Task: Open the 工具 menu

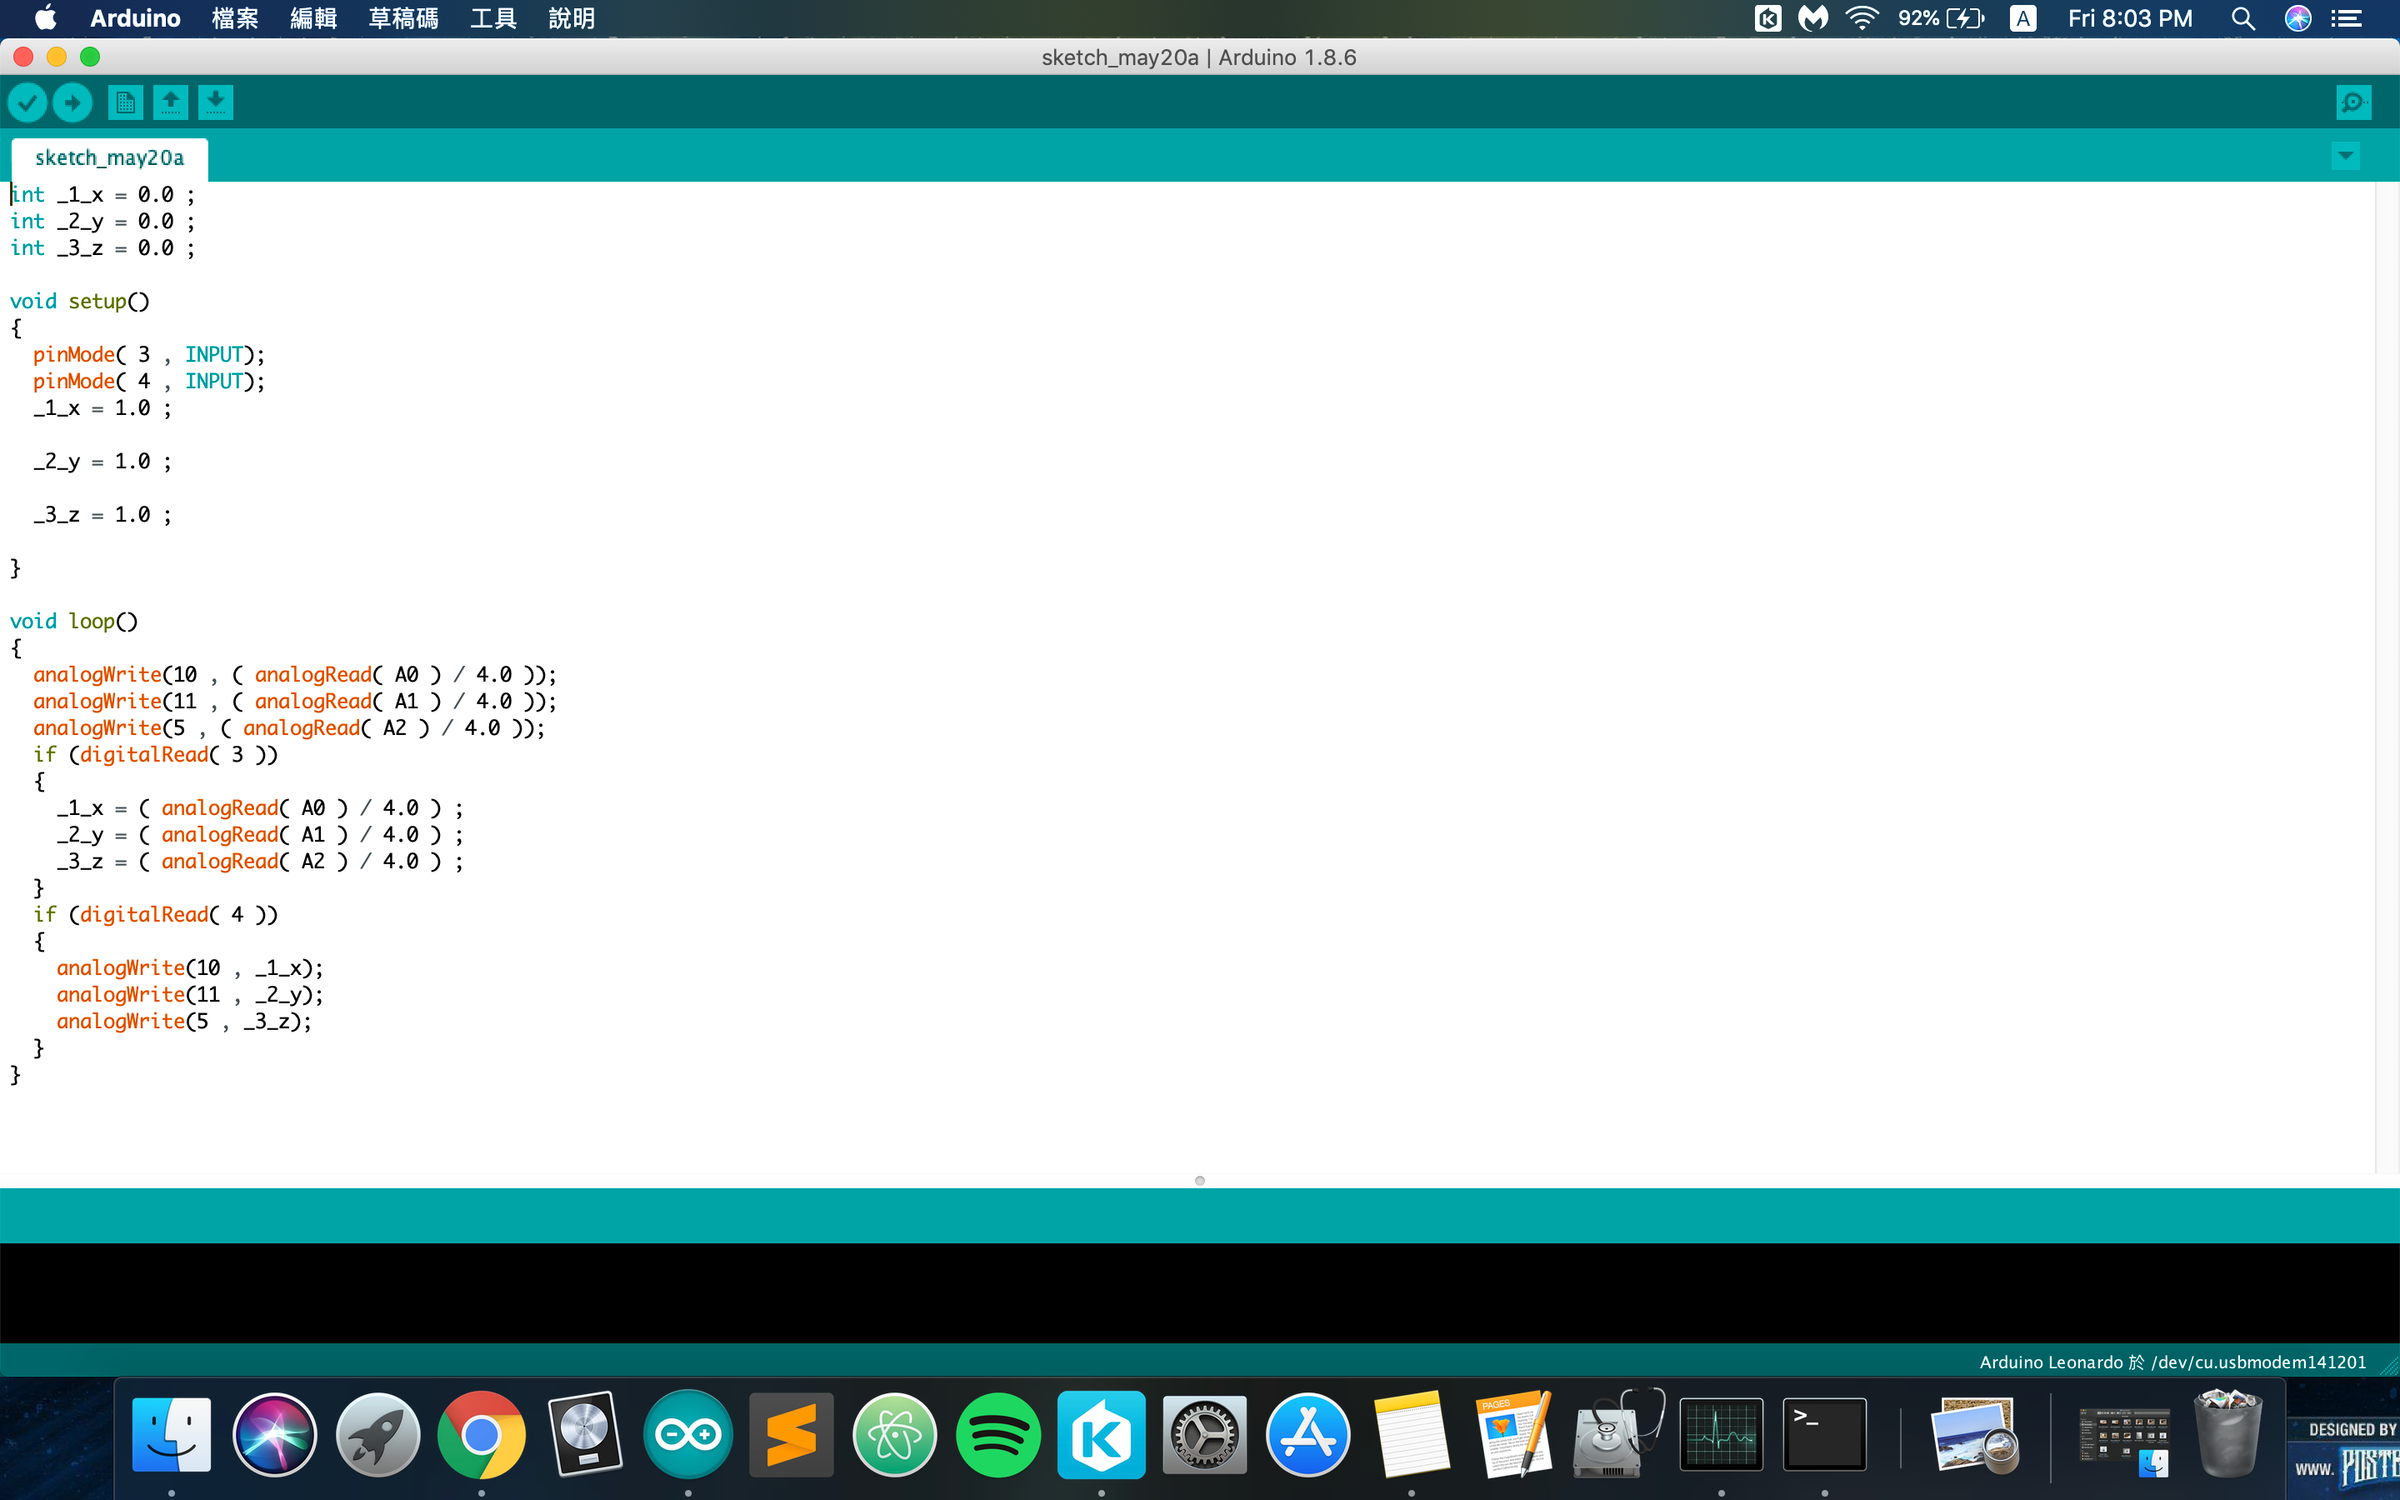Action: click(493, 19)
